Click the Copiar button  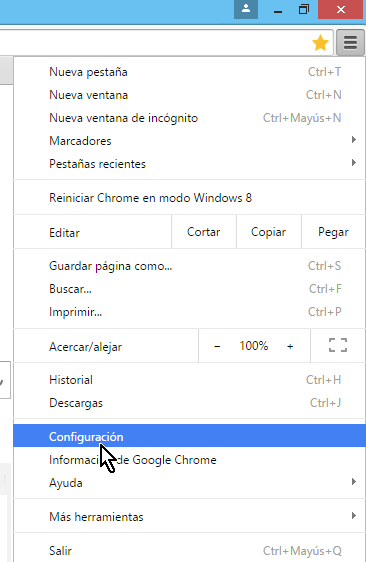click(268, 232)
